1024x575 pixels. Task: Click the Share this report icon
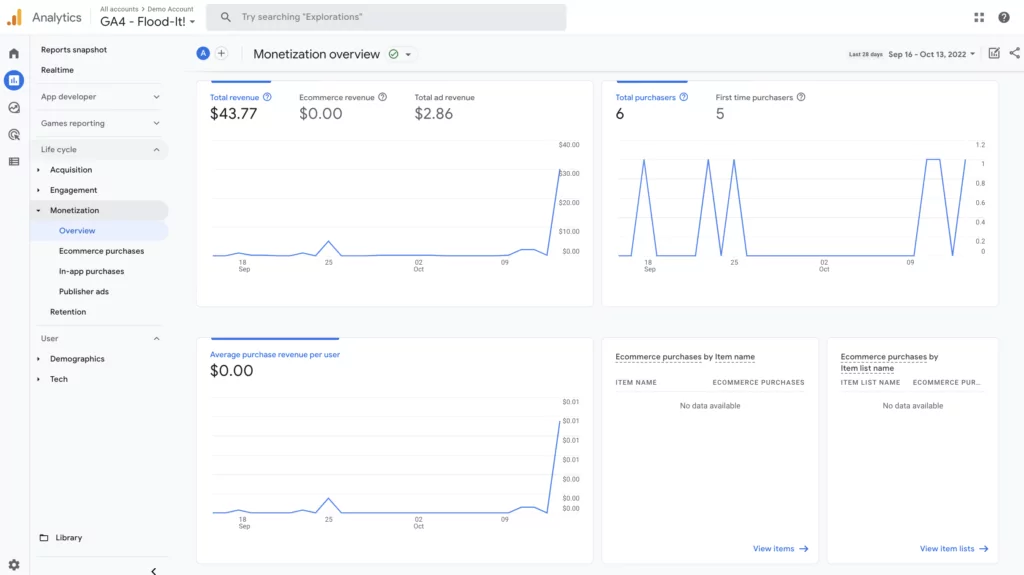click(x=1014, y=54)
